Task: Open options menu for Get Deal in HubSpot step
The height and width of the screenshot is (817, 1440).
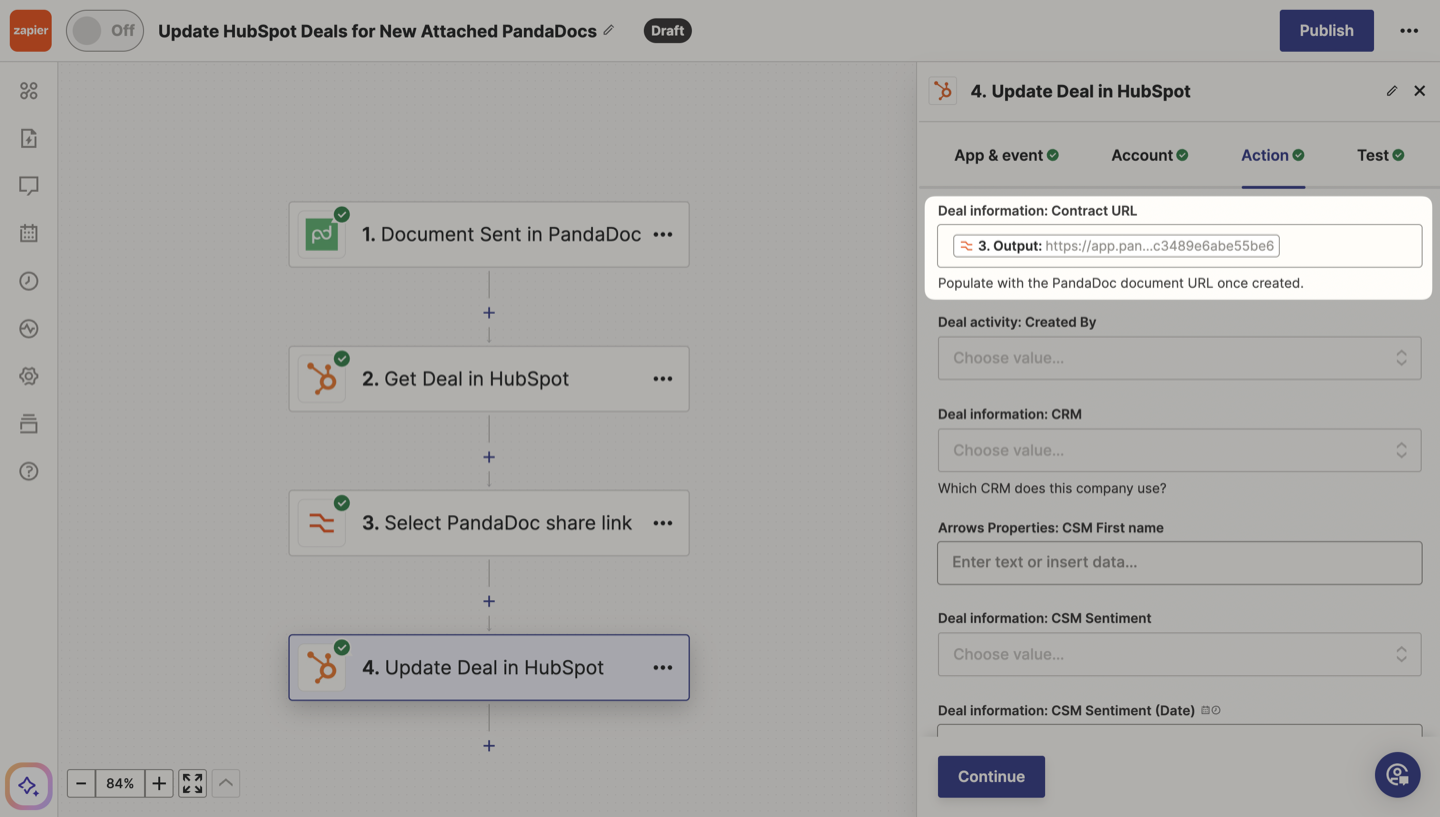Action: pos(663,379)
